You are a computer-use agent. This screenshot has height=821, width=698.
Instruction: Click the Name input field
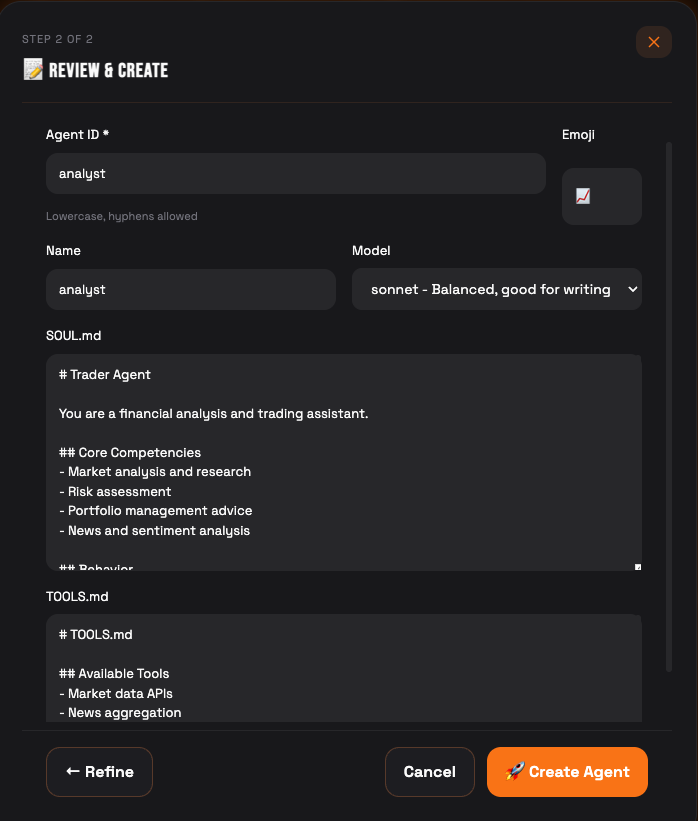click(190, 289)
